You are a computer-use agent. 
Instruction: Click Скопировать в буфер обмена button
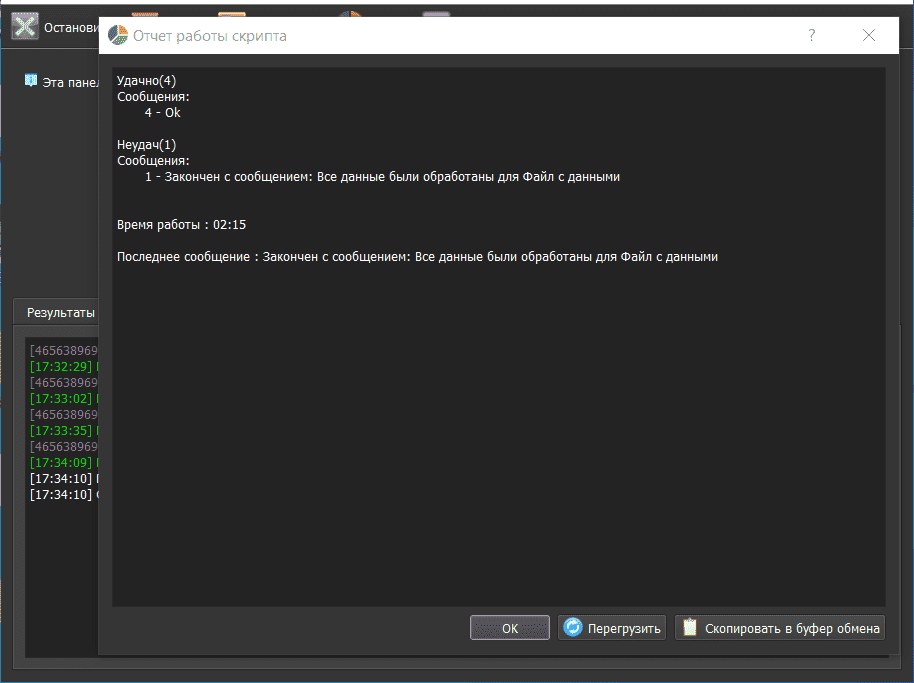point(780,628)
